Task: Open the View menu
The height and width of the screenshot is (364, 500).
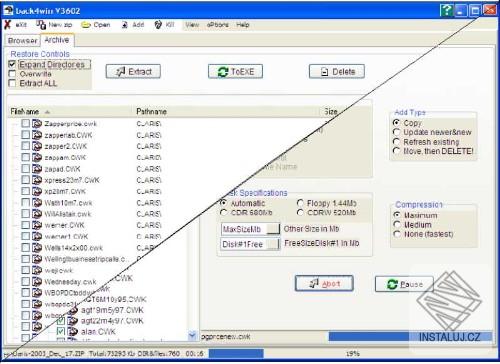Action: 192,25
